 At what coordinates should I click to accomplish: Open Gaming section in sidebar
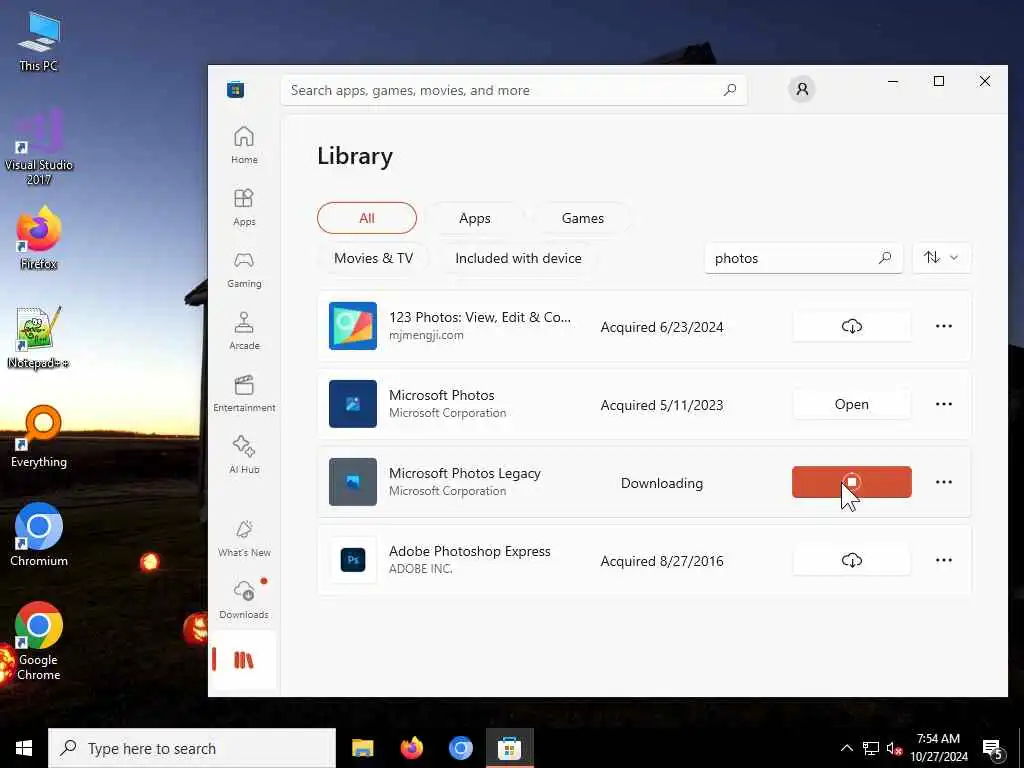click(244, 269)
